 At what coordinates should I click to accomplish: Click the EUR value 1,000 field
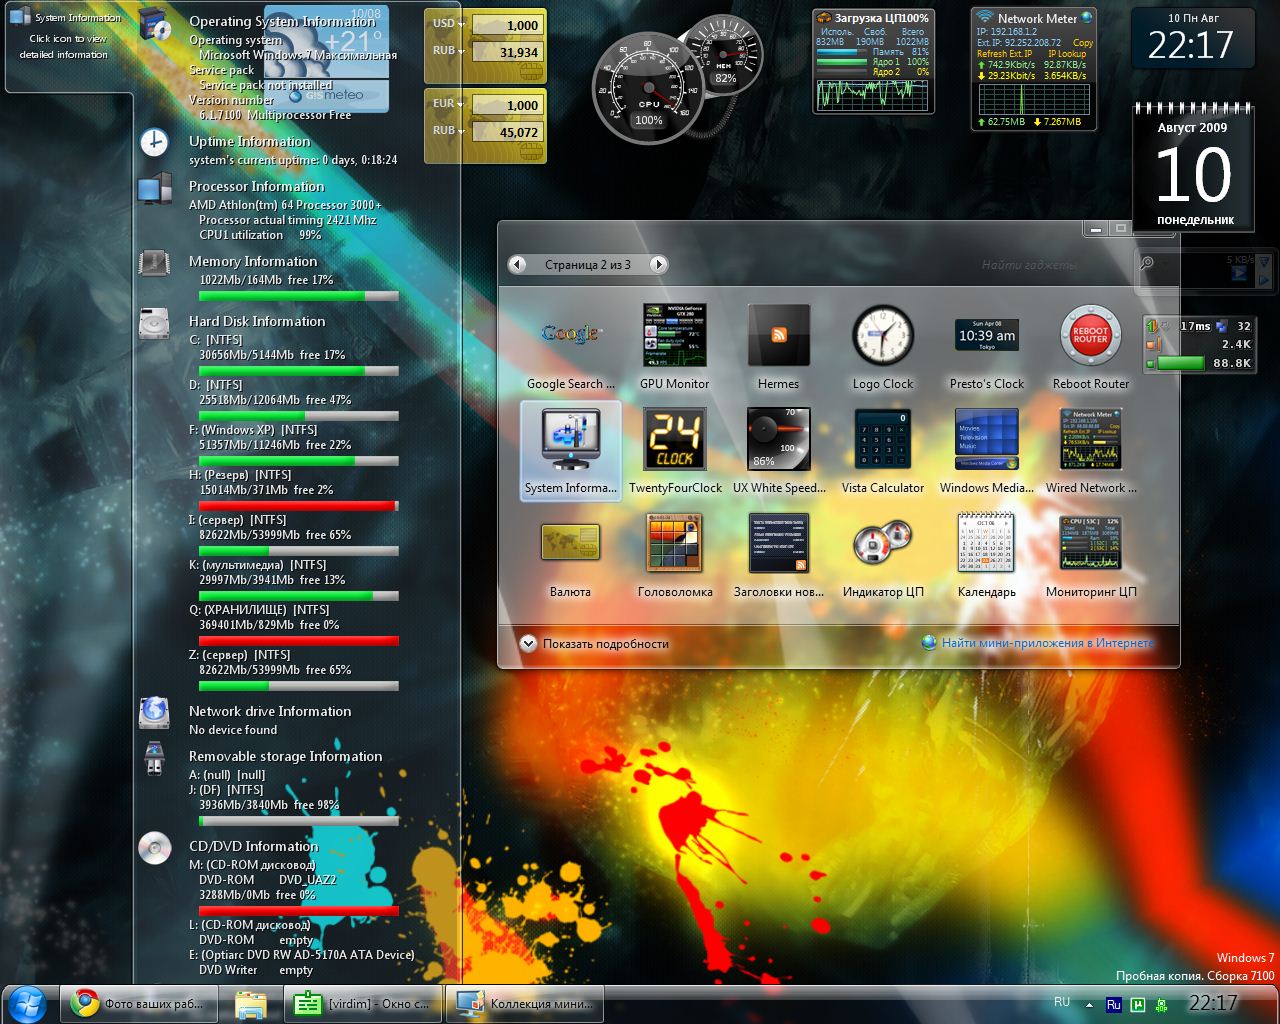(x=506, y=105)
